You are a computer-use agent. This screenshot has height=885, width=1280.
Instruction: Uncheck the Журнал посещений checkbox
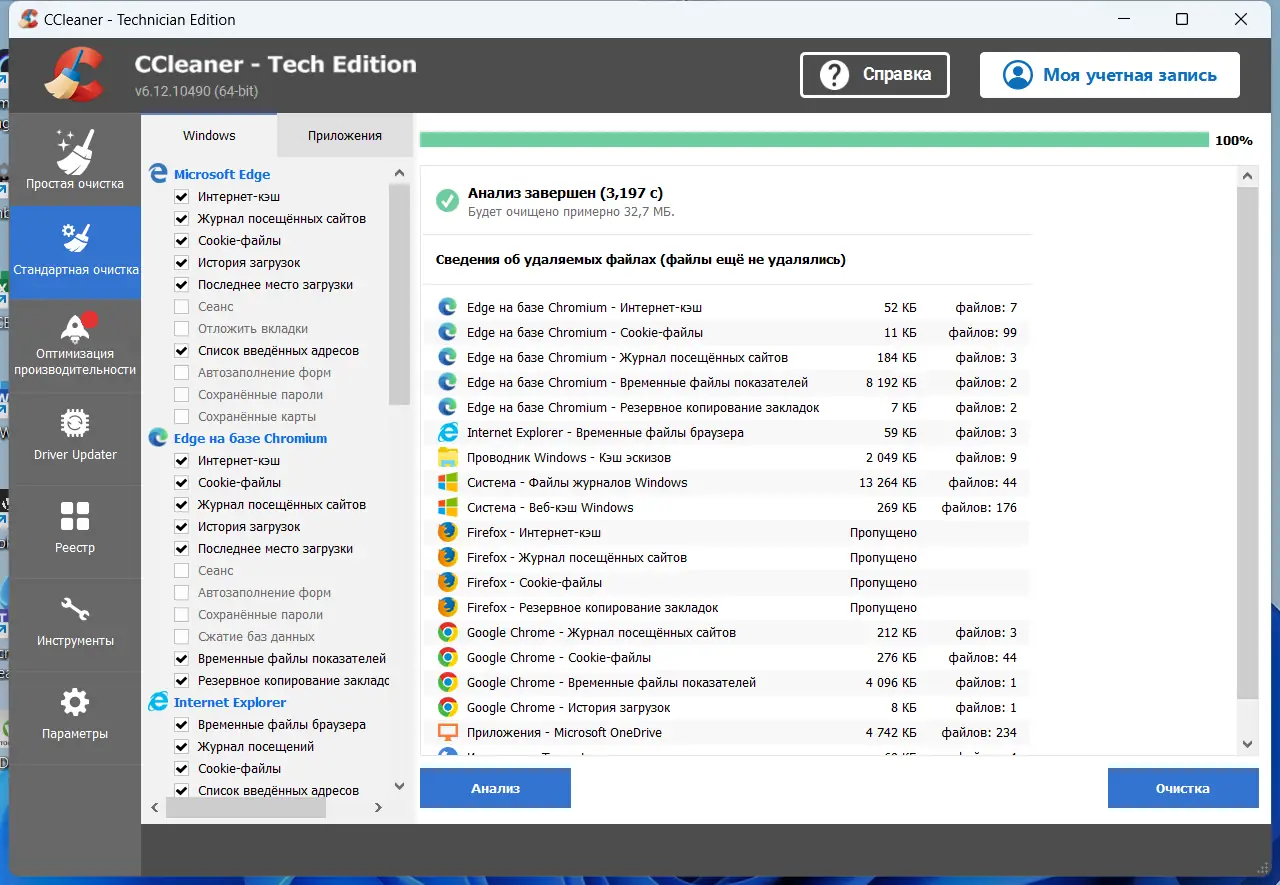click(181, 747)
